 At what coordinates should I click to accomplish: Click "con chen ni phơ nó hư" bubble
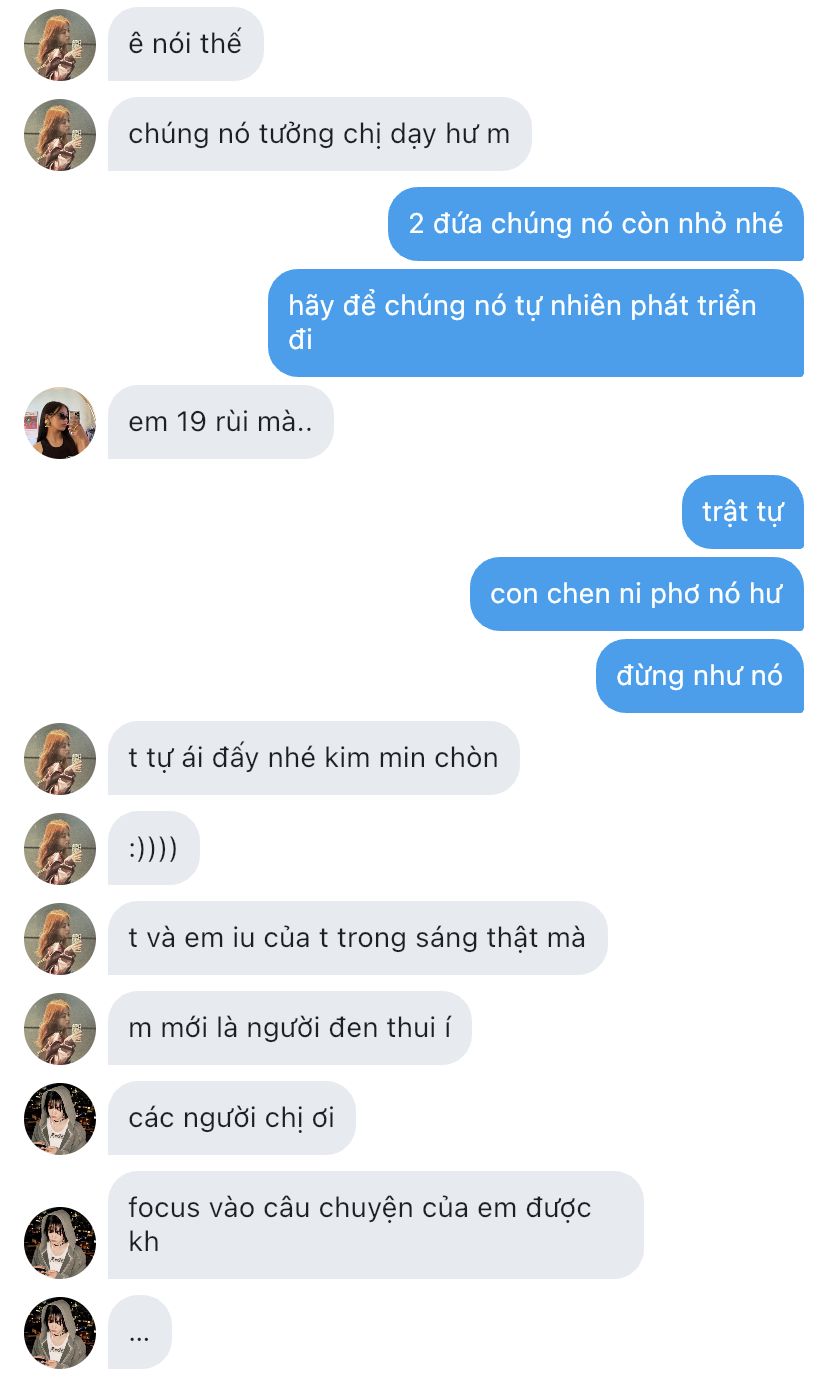click(x=637, y=594)
